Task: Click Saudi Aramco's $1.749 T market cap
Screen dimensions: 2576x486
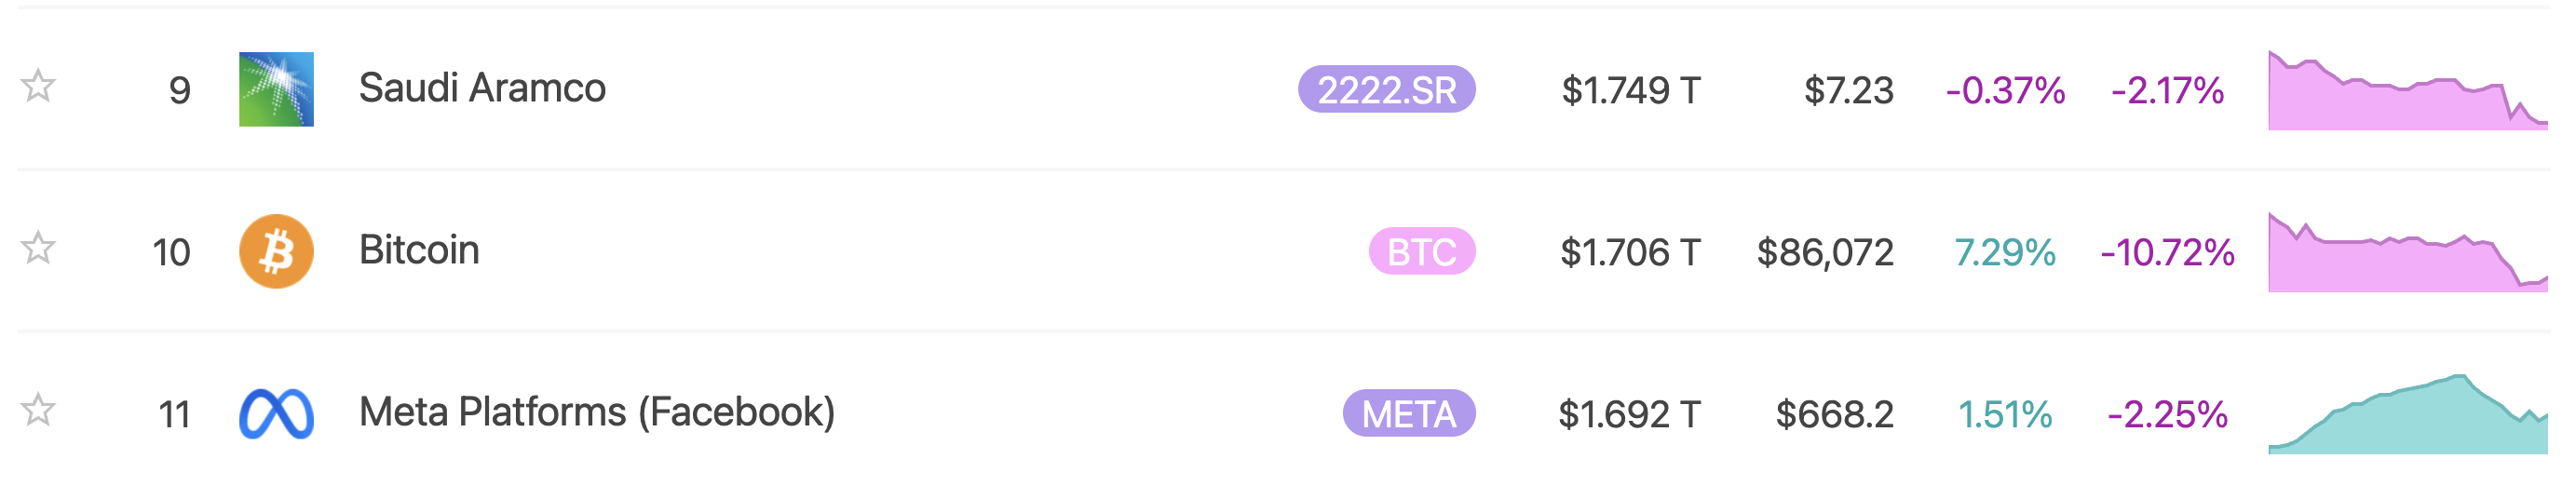Action: coord(1630,90)
